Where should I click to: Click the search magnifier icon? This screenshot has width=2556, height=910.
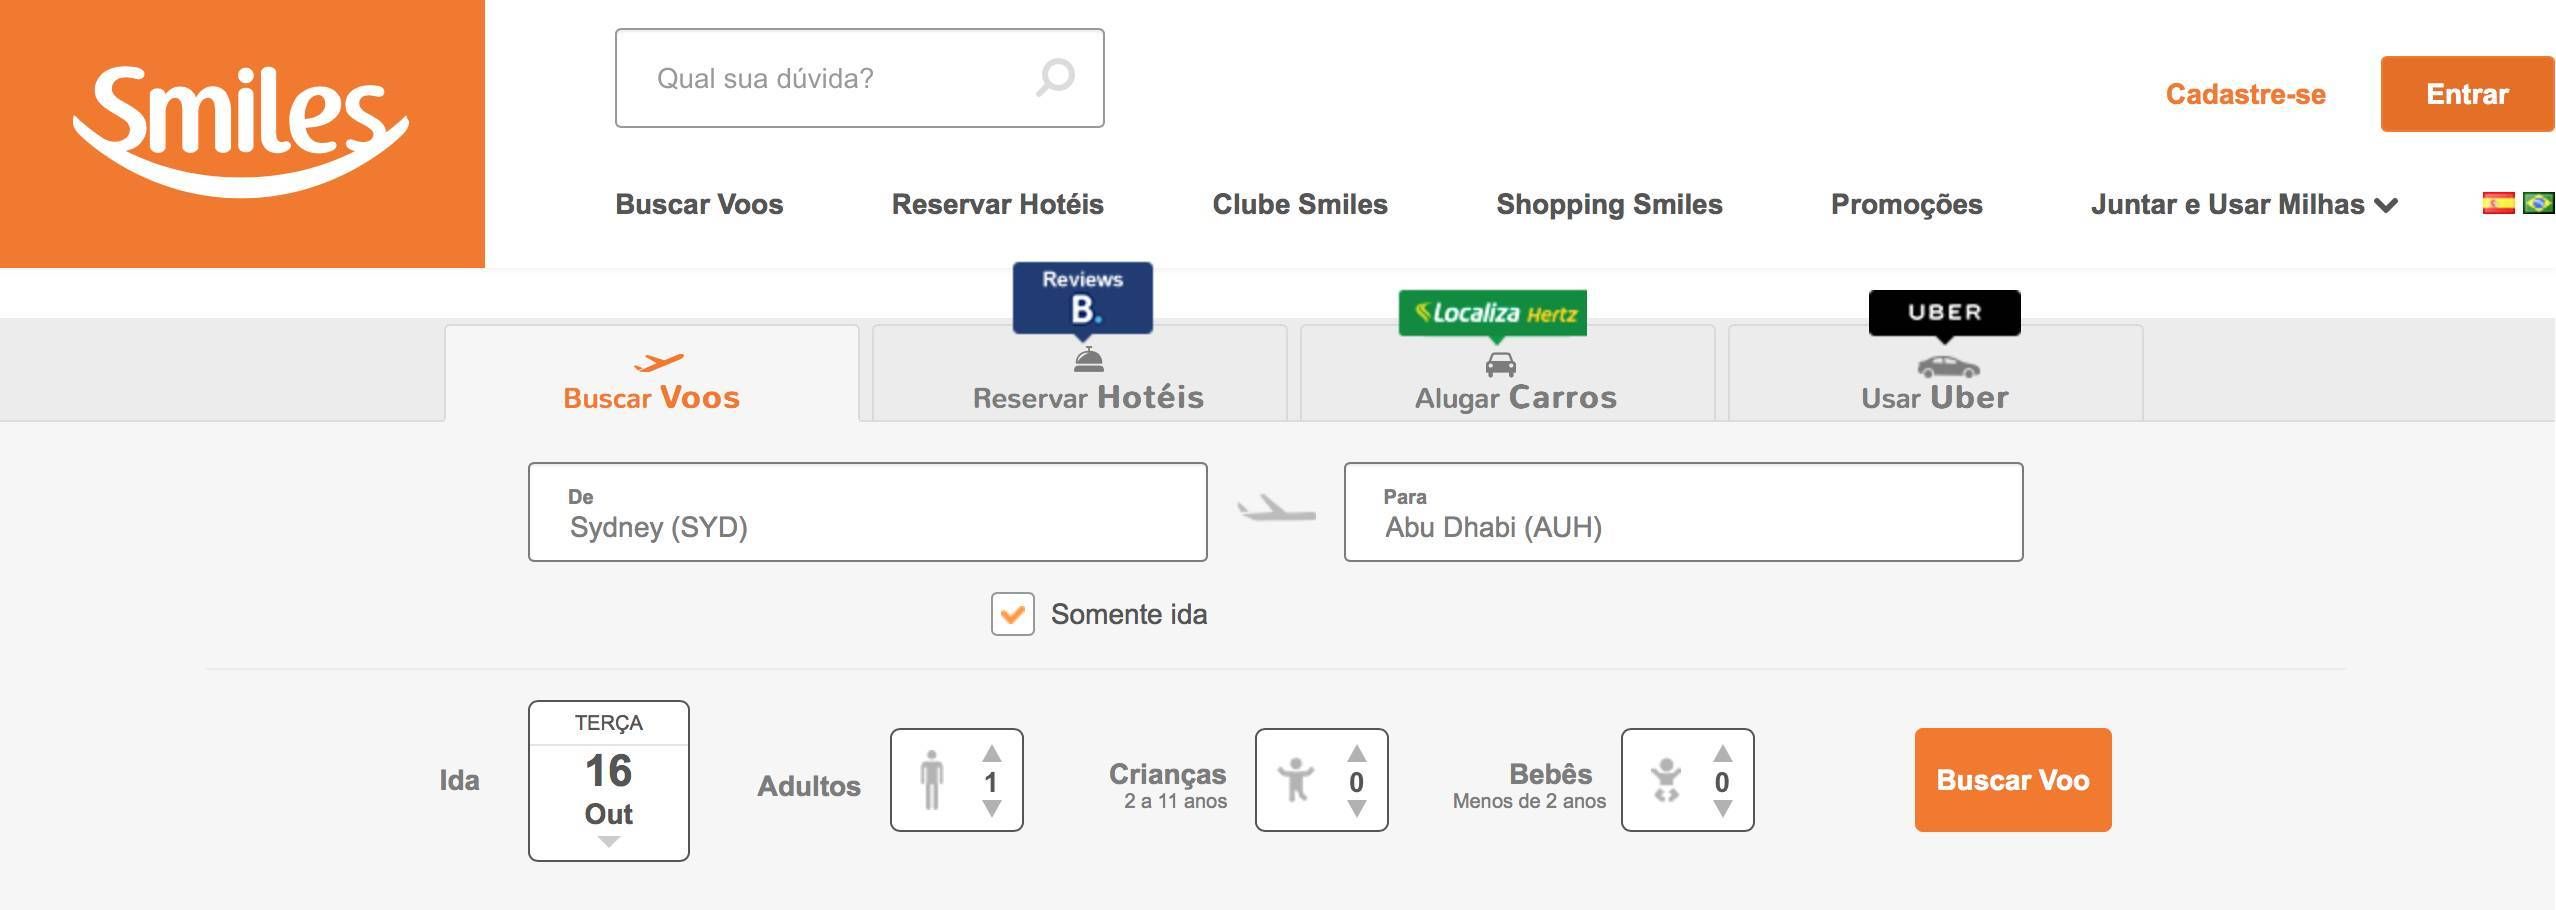coord(1054,78)
